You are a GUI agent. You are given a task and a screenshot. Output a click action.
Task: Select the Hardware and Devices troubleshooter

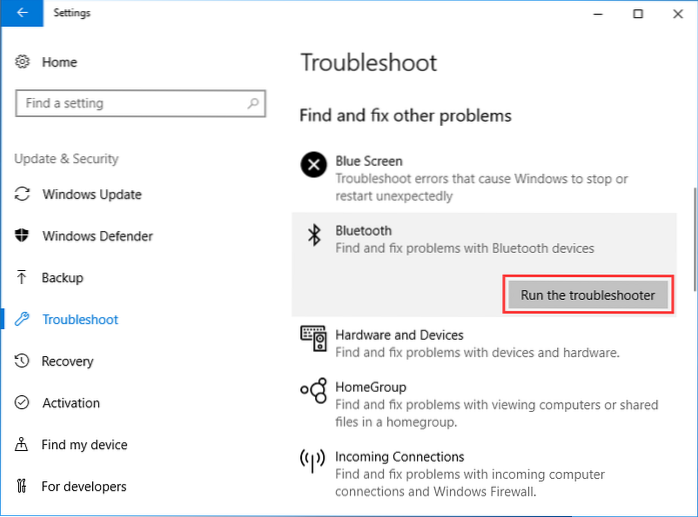point(399,336)
